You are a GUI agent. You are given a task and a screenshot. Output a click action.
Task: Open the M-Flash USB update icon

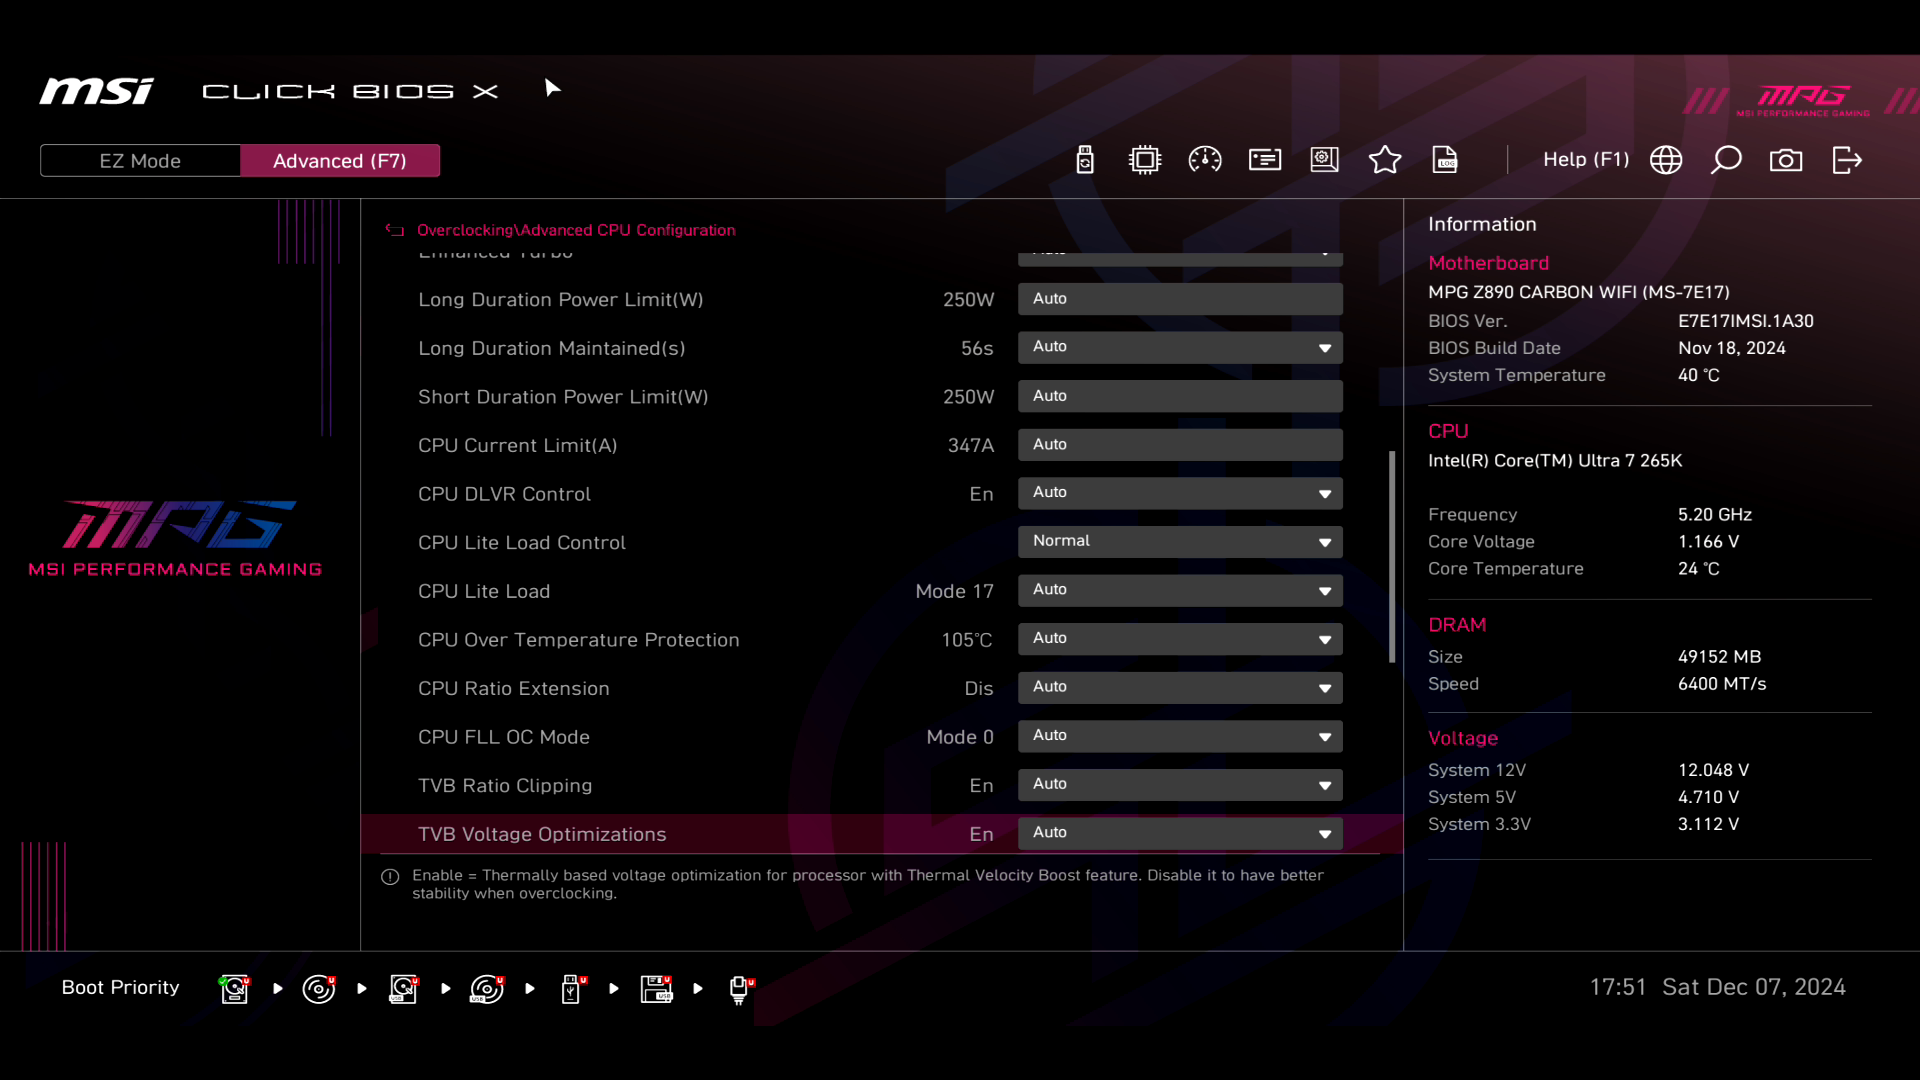pos(1085,160)
